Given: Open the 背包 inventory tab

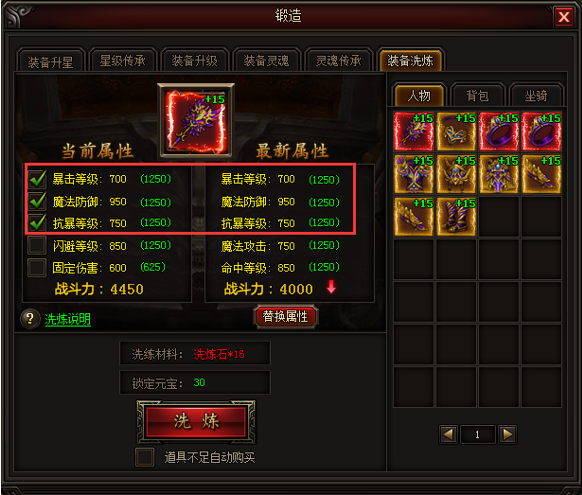Looking at the screenshot, I should tap(478, 96).
